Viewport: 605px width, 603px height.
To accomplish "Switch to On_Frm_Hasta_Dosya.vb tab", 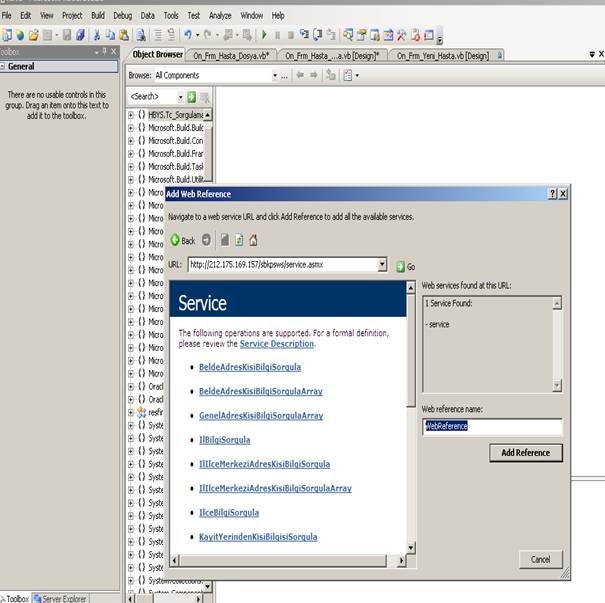I will [231, 56].
